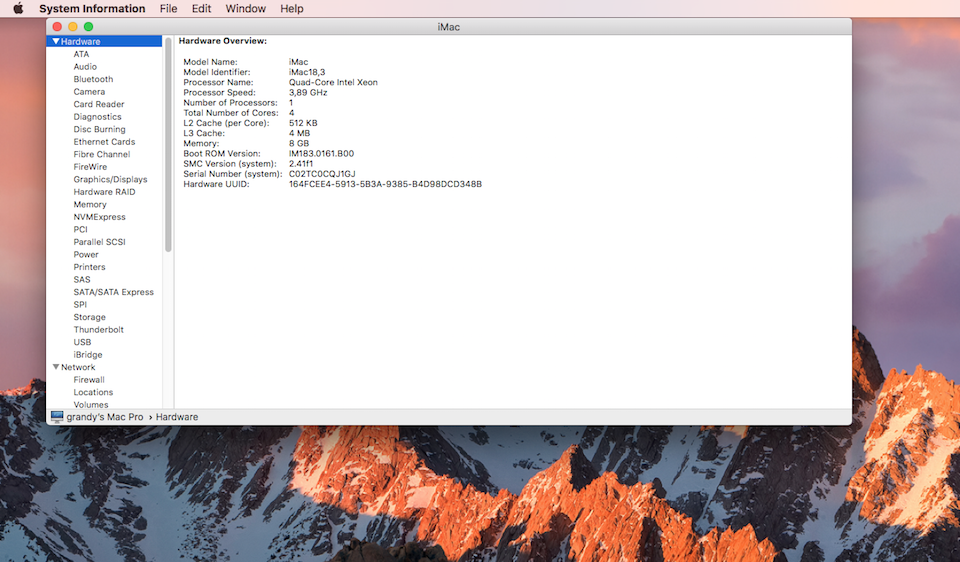Click Hardware in the bottom path bar

[177, 416]
